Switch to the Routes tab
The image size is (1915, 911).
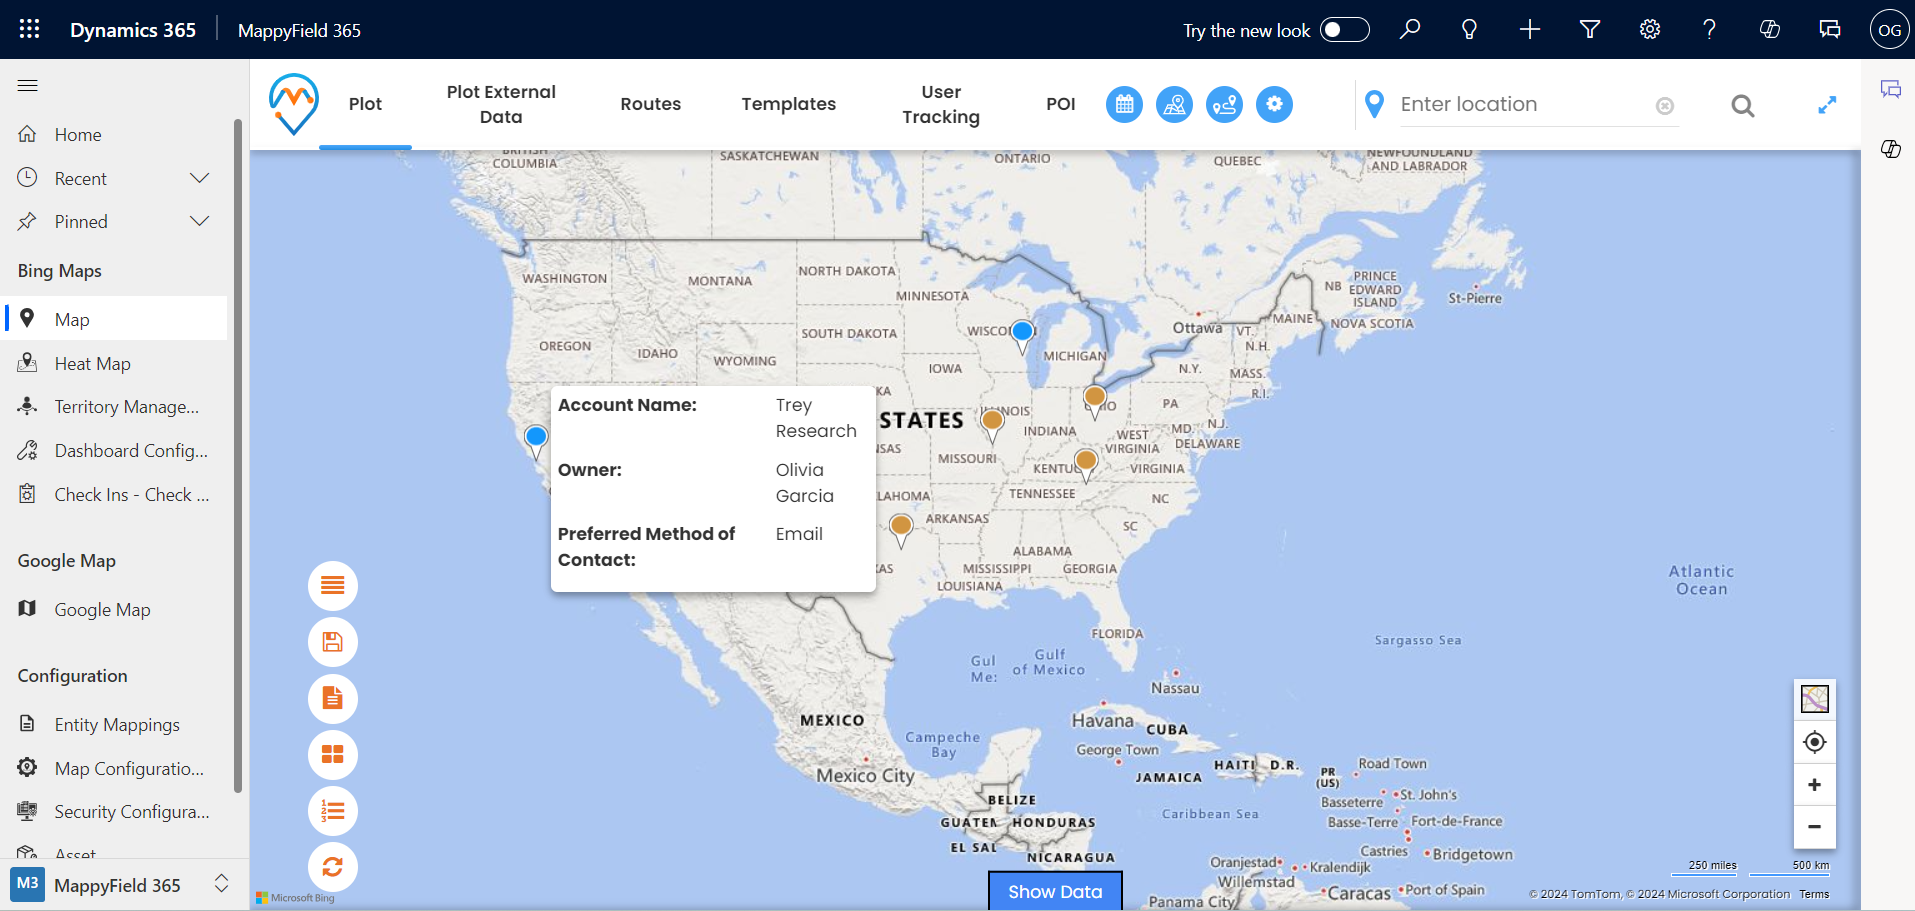(650, 104)
